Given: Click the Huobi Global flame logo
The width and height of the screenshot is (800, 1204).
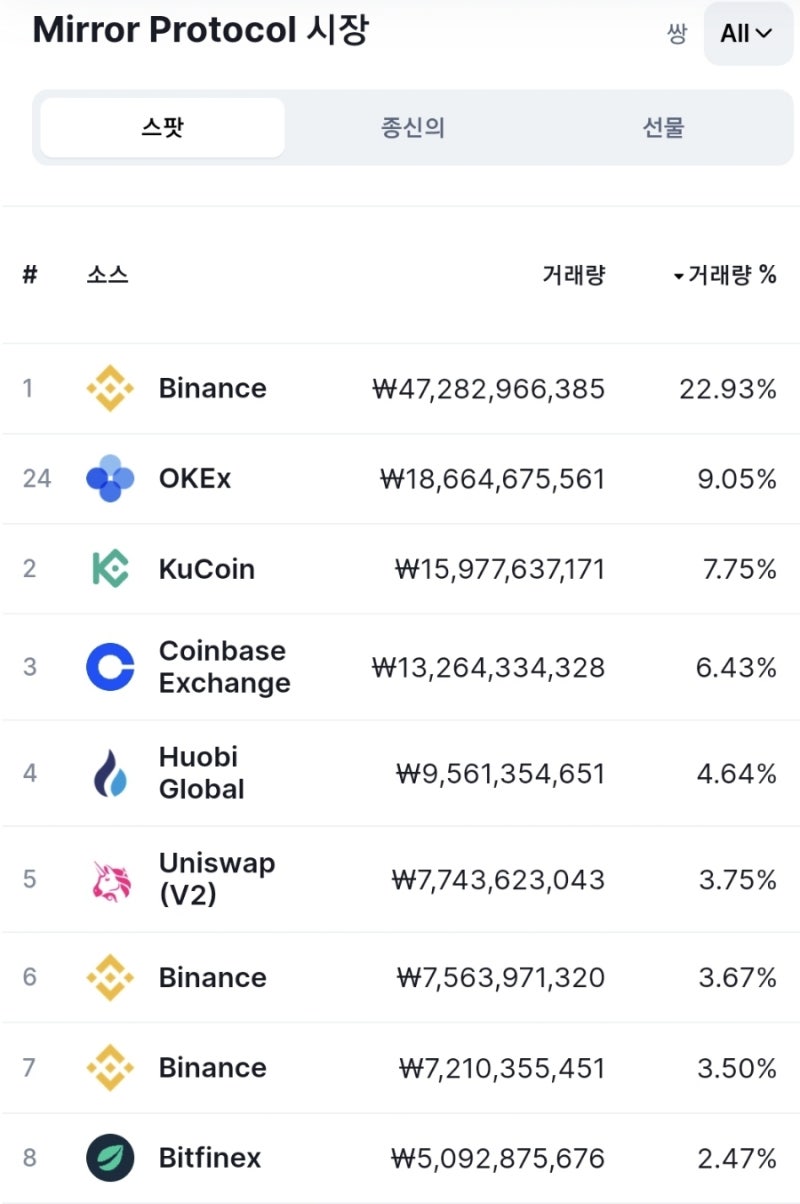Looking at the screenshot, I should click(x=110, y=773).
